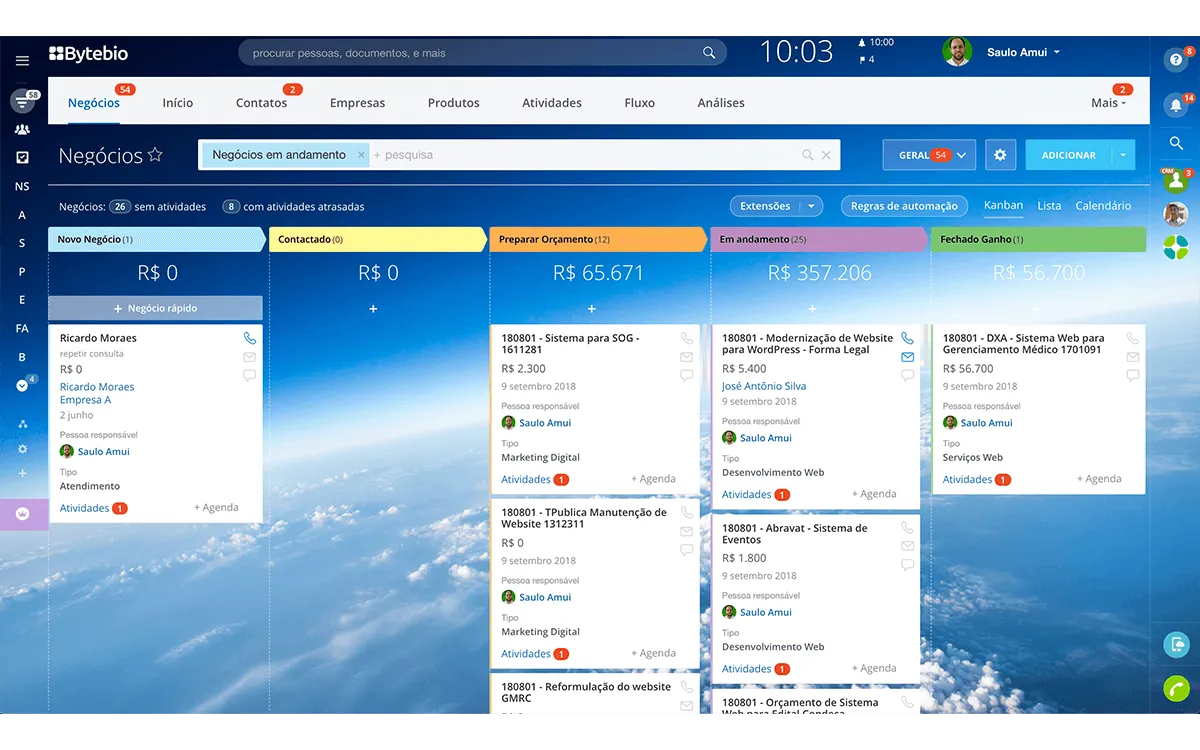Filter the 26 deals sem atividades

120,207
